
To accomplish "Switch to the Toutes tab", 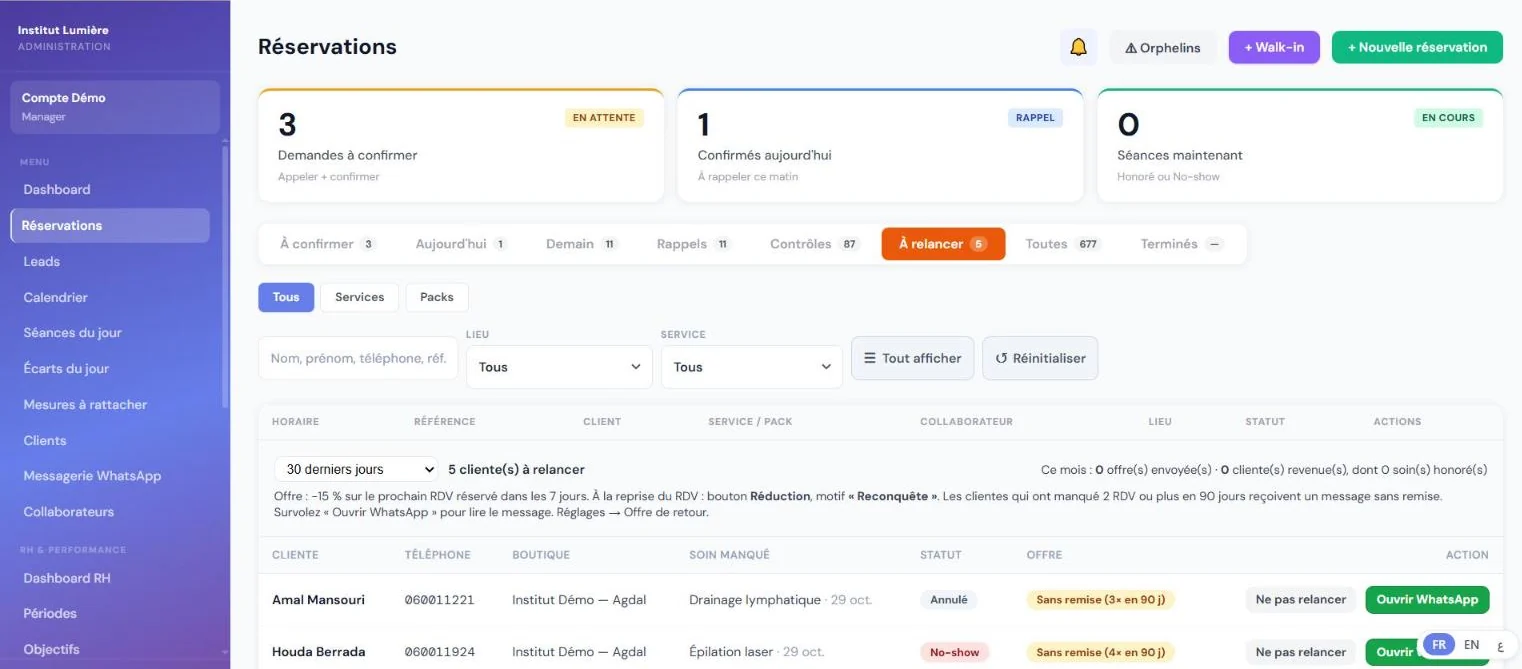I will 1062,244.
